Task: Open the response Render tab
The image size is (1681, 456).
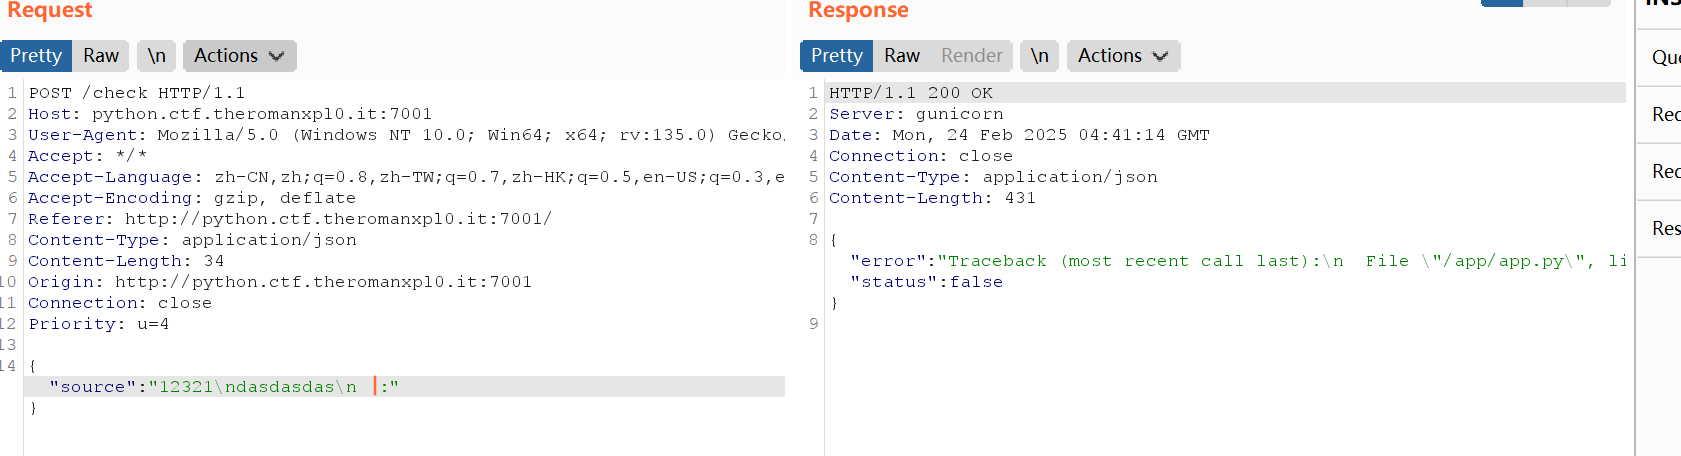Action: [972, 56]
